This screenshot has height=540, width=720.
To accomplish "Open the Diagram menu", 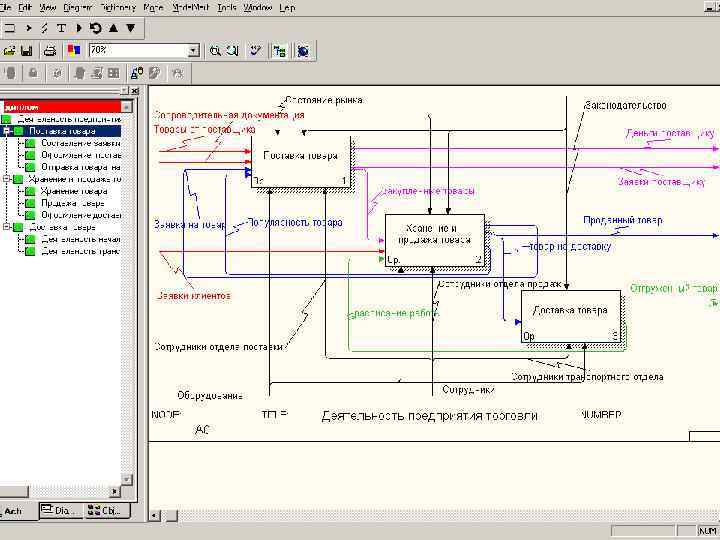I will 78,7.
